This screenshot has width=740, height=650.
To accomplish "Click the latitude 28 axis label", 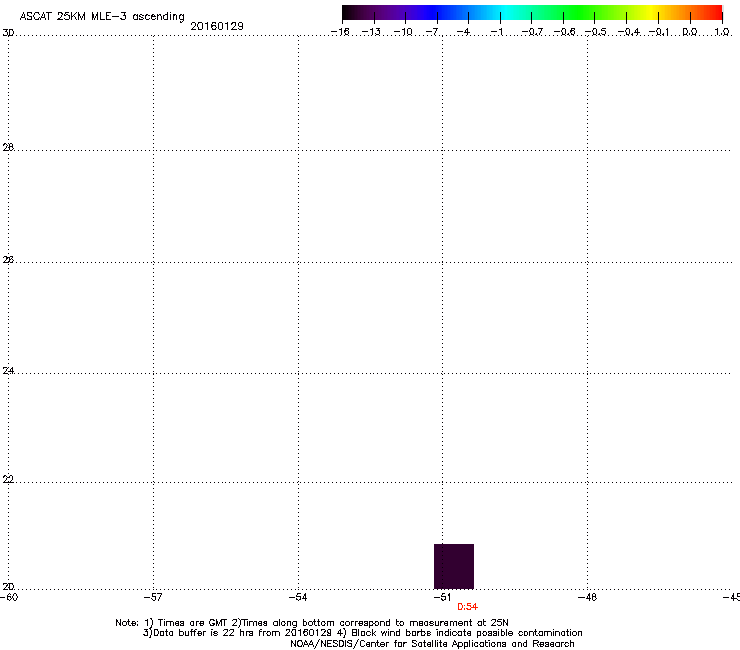I will [x=8, y=147].
